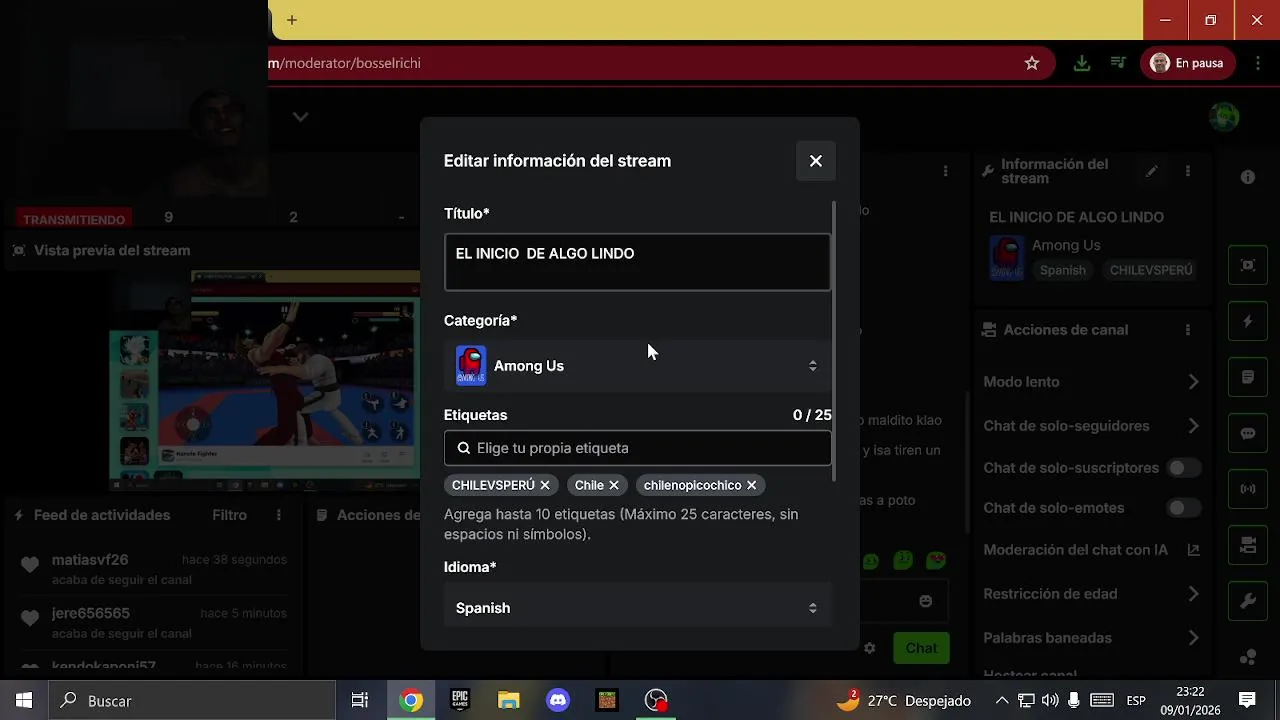
Task: Click the Among Us category thumbnail in dialog
Action: (471, 366)
